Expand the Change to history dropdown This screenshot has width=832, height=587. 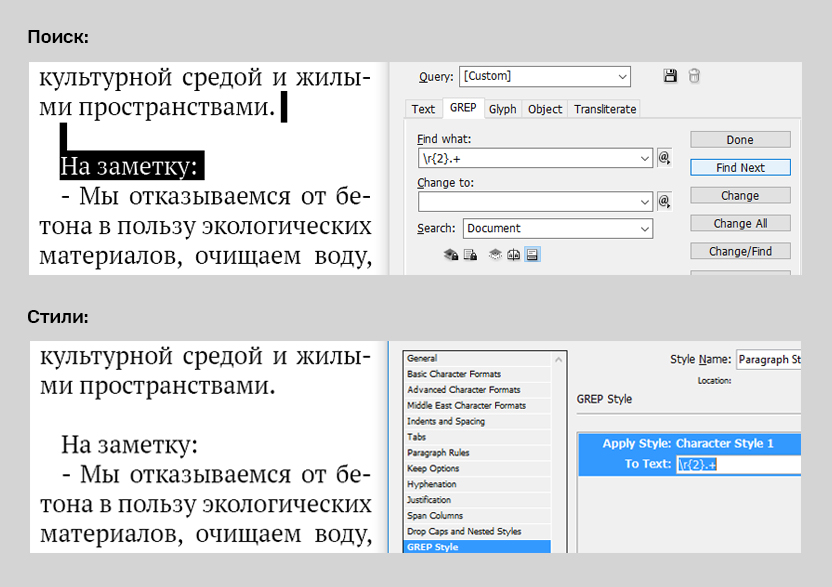(645, 202)
